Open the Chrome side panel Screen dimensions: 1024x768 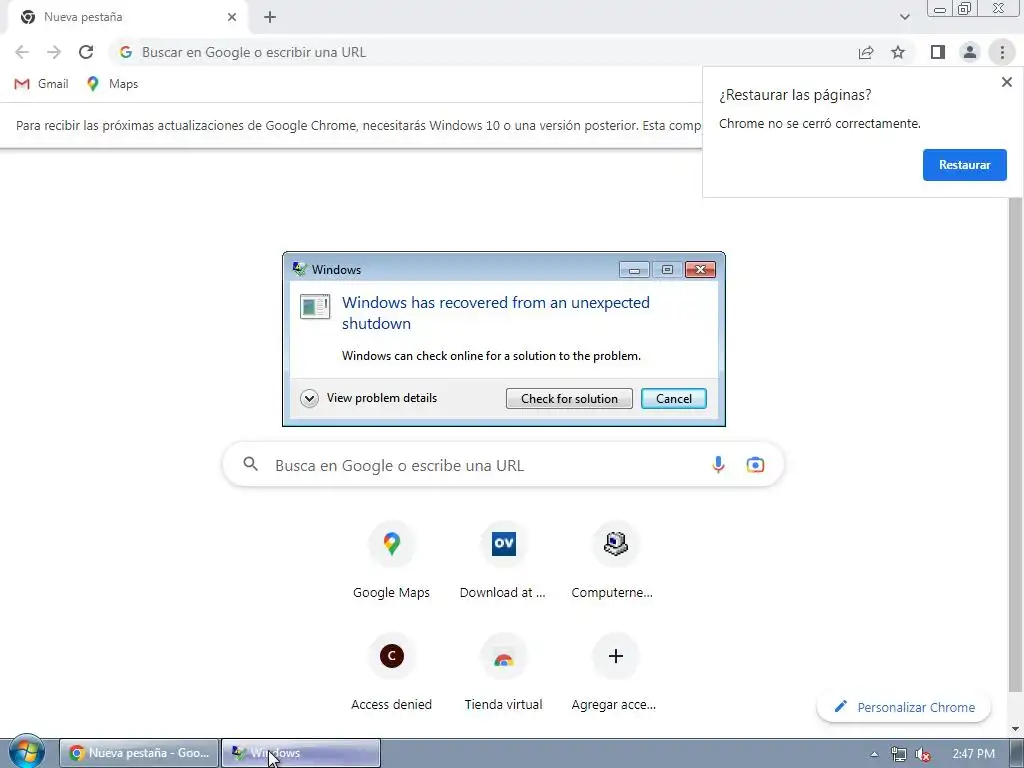pos(938,52)
